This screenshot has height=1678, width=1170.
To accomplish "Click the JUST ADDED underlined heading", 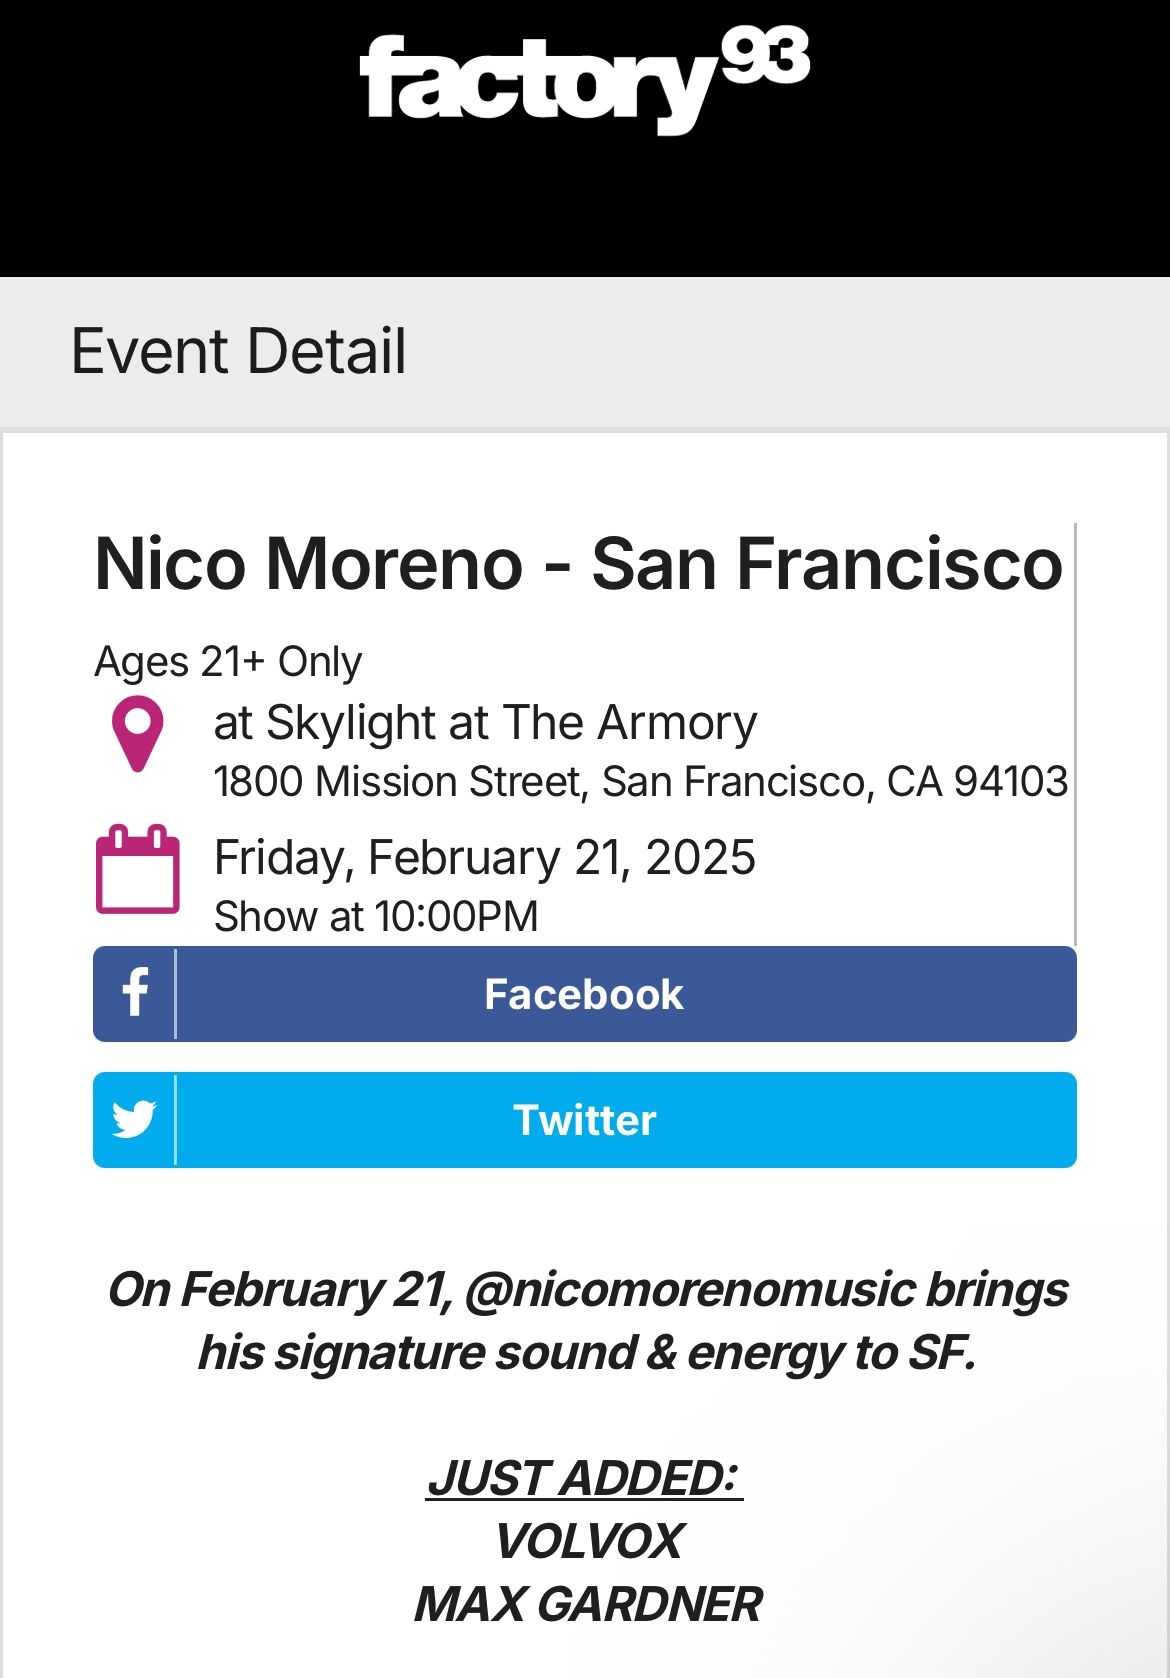I will click(585, 1478).
